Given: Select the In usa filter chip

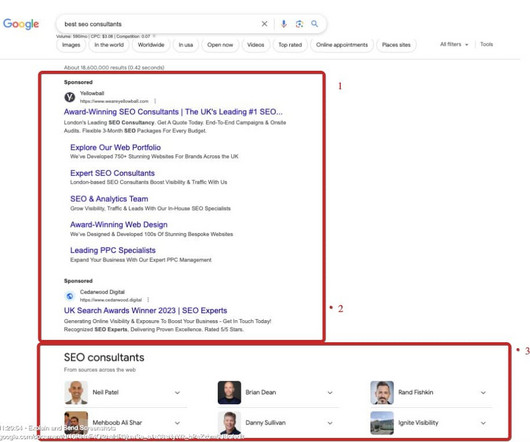Looking at the screenshot, I should [186, 45].
